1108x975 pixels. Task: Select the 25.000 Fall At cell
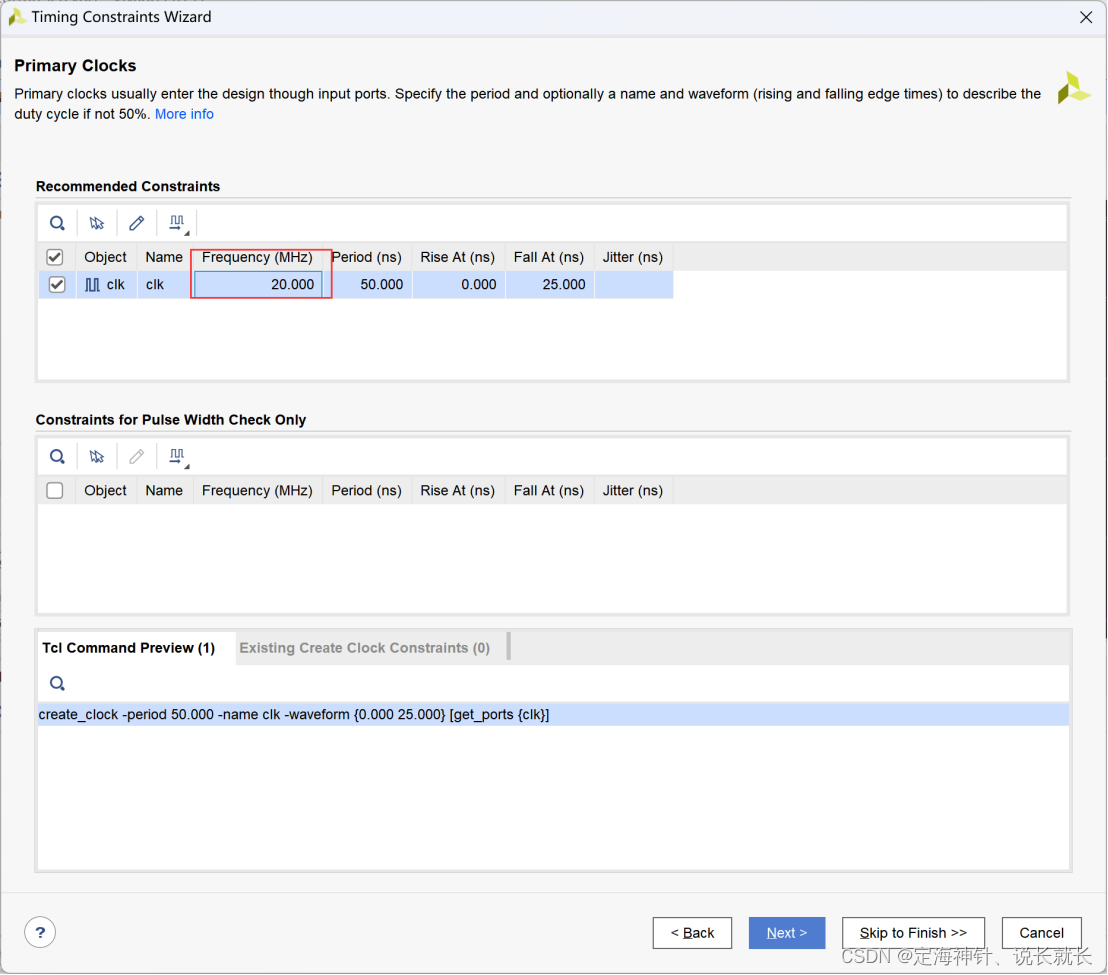(x=550, y=285)
